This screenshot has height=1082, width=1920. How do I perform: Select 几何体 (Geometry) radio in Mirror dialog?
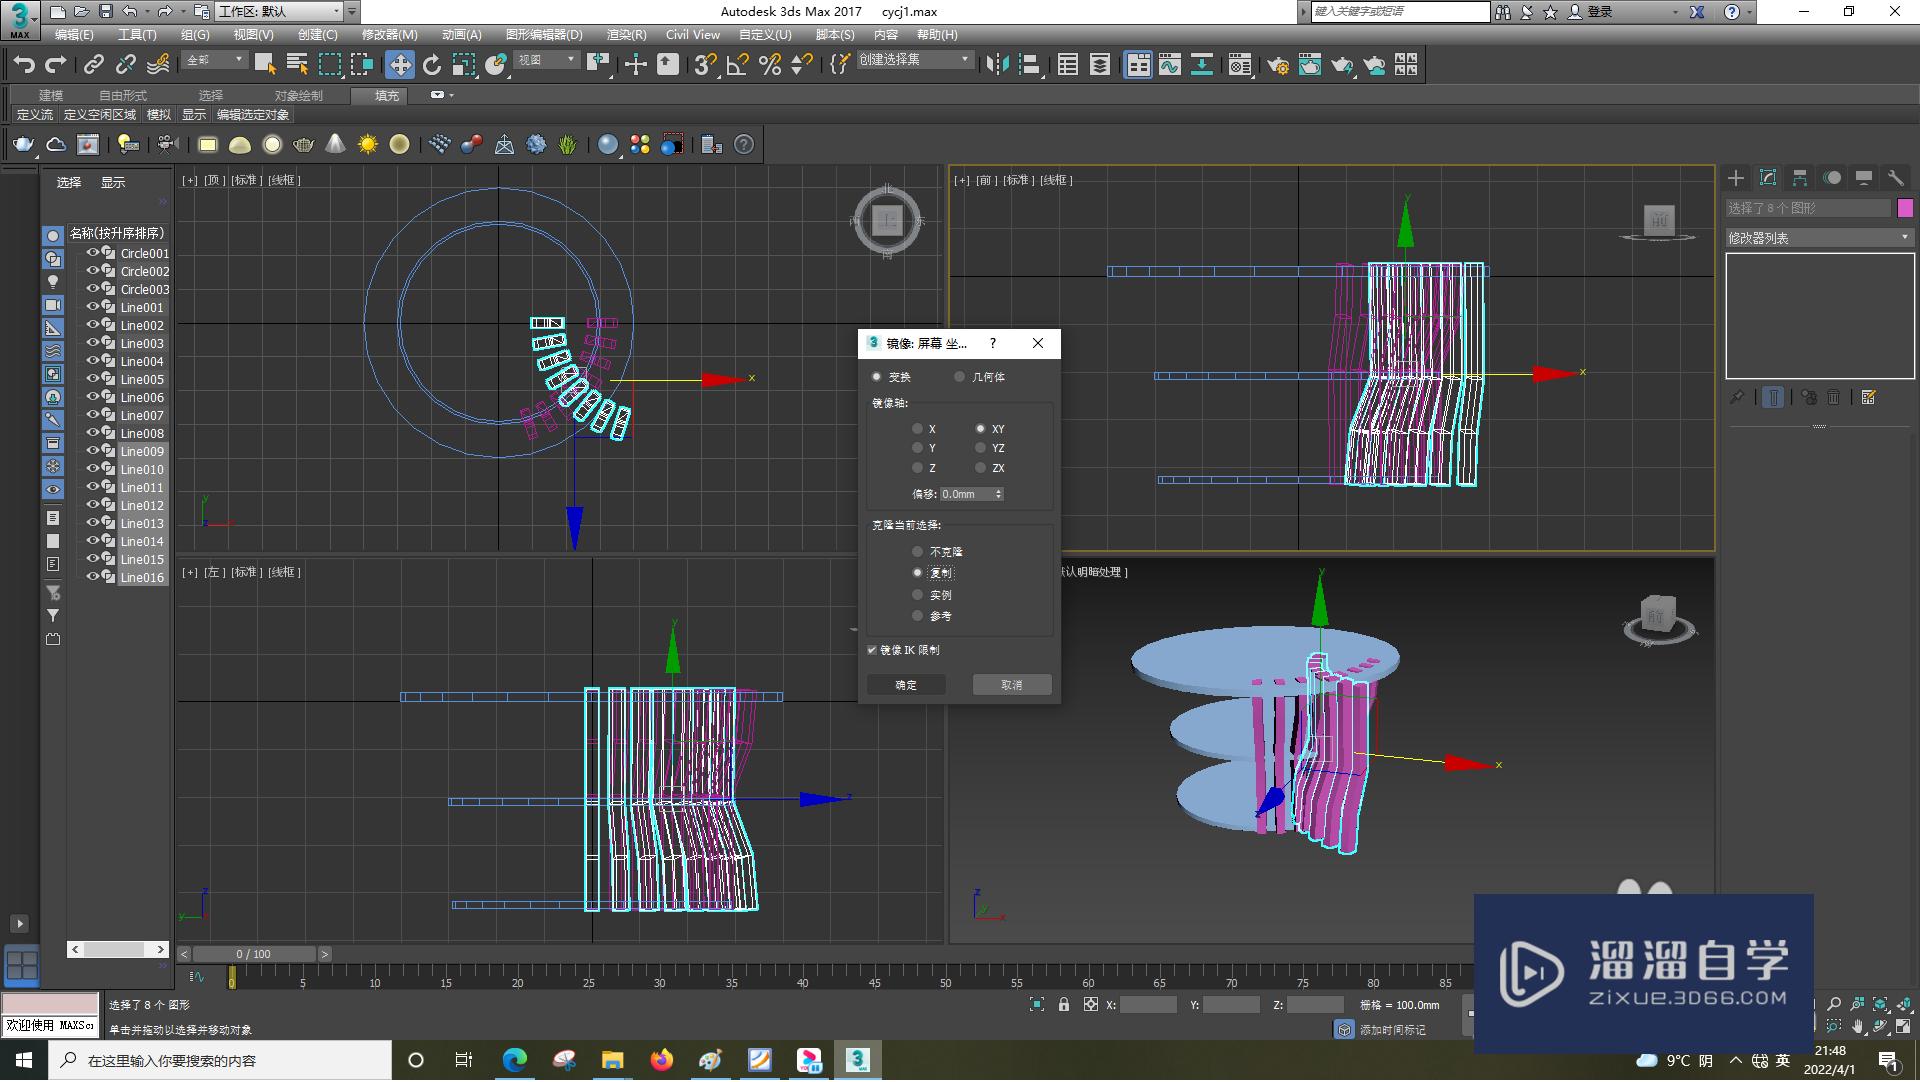click(960, 377)
